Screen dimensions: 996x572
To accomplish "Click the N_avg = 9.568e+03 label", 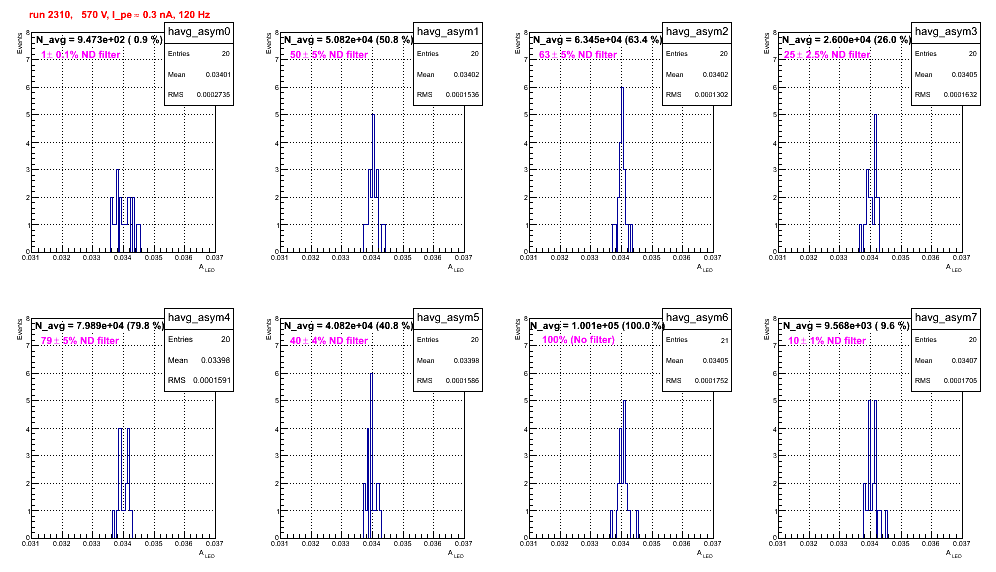I will [846, 326].
